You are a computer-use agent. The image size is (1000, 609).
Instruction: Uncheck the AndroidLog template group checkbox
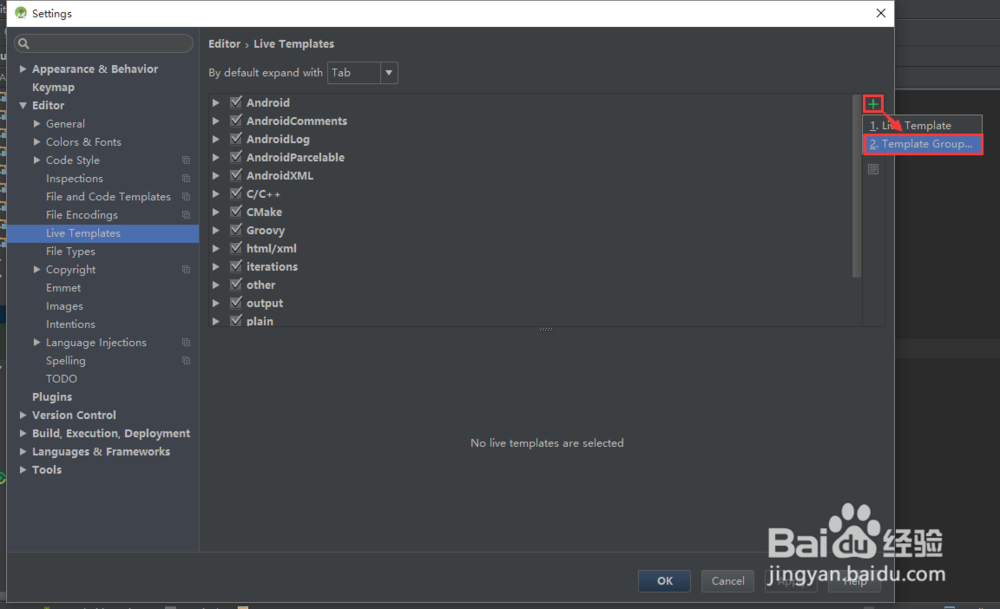(236, 138)
